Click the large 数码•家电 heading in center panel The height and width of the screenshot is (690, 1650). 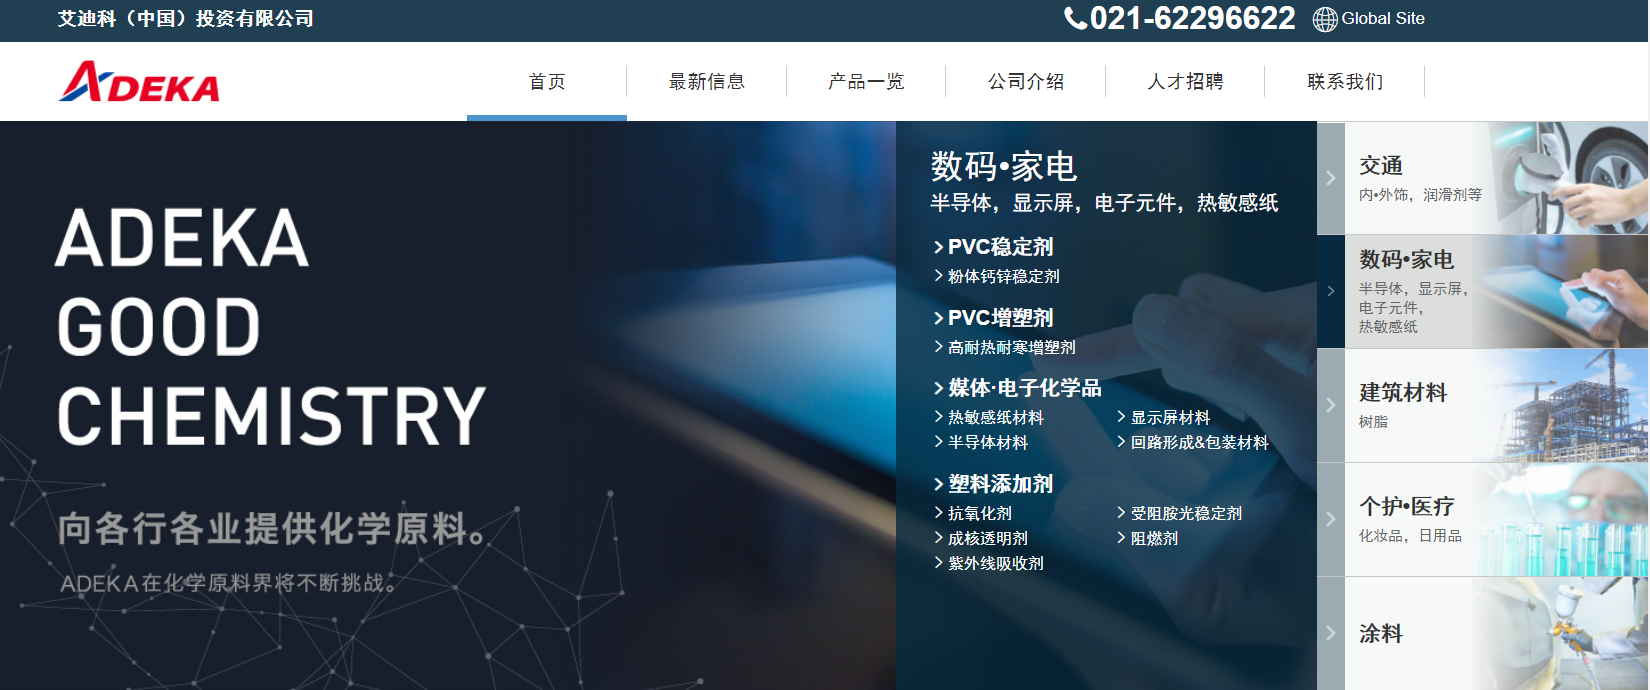coord(1004,166)
